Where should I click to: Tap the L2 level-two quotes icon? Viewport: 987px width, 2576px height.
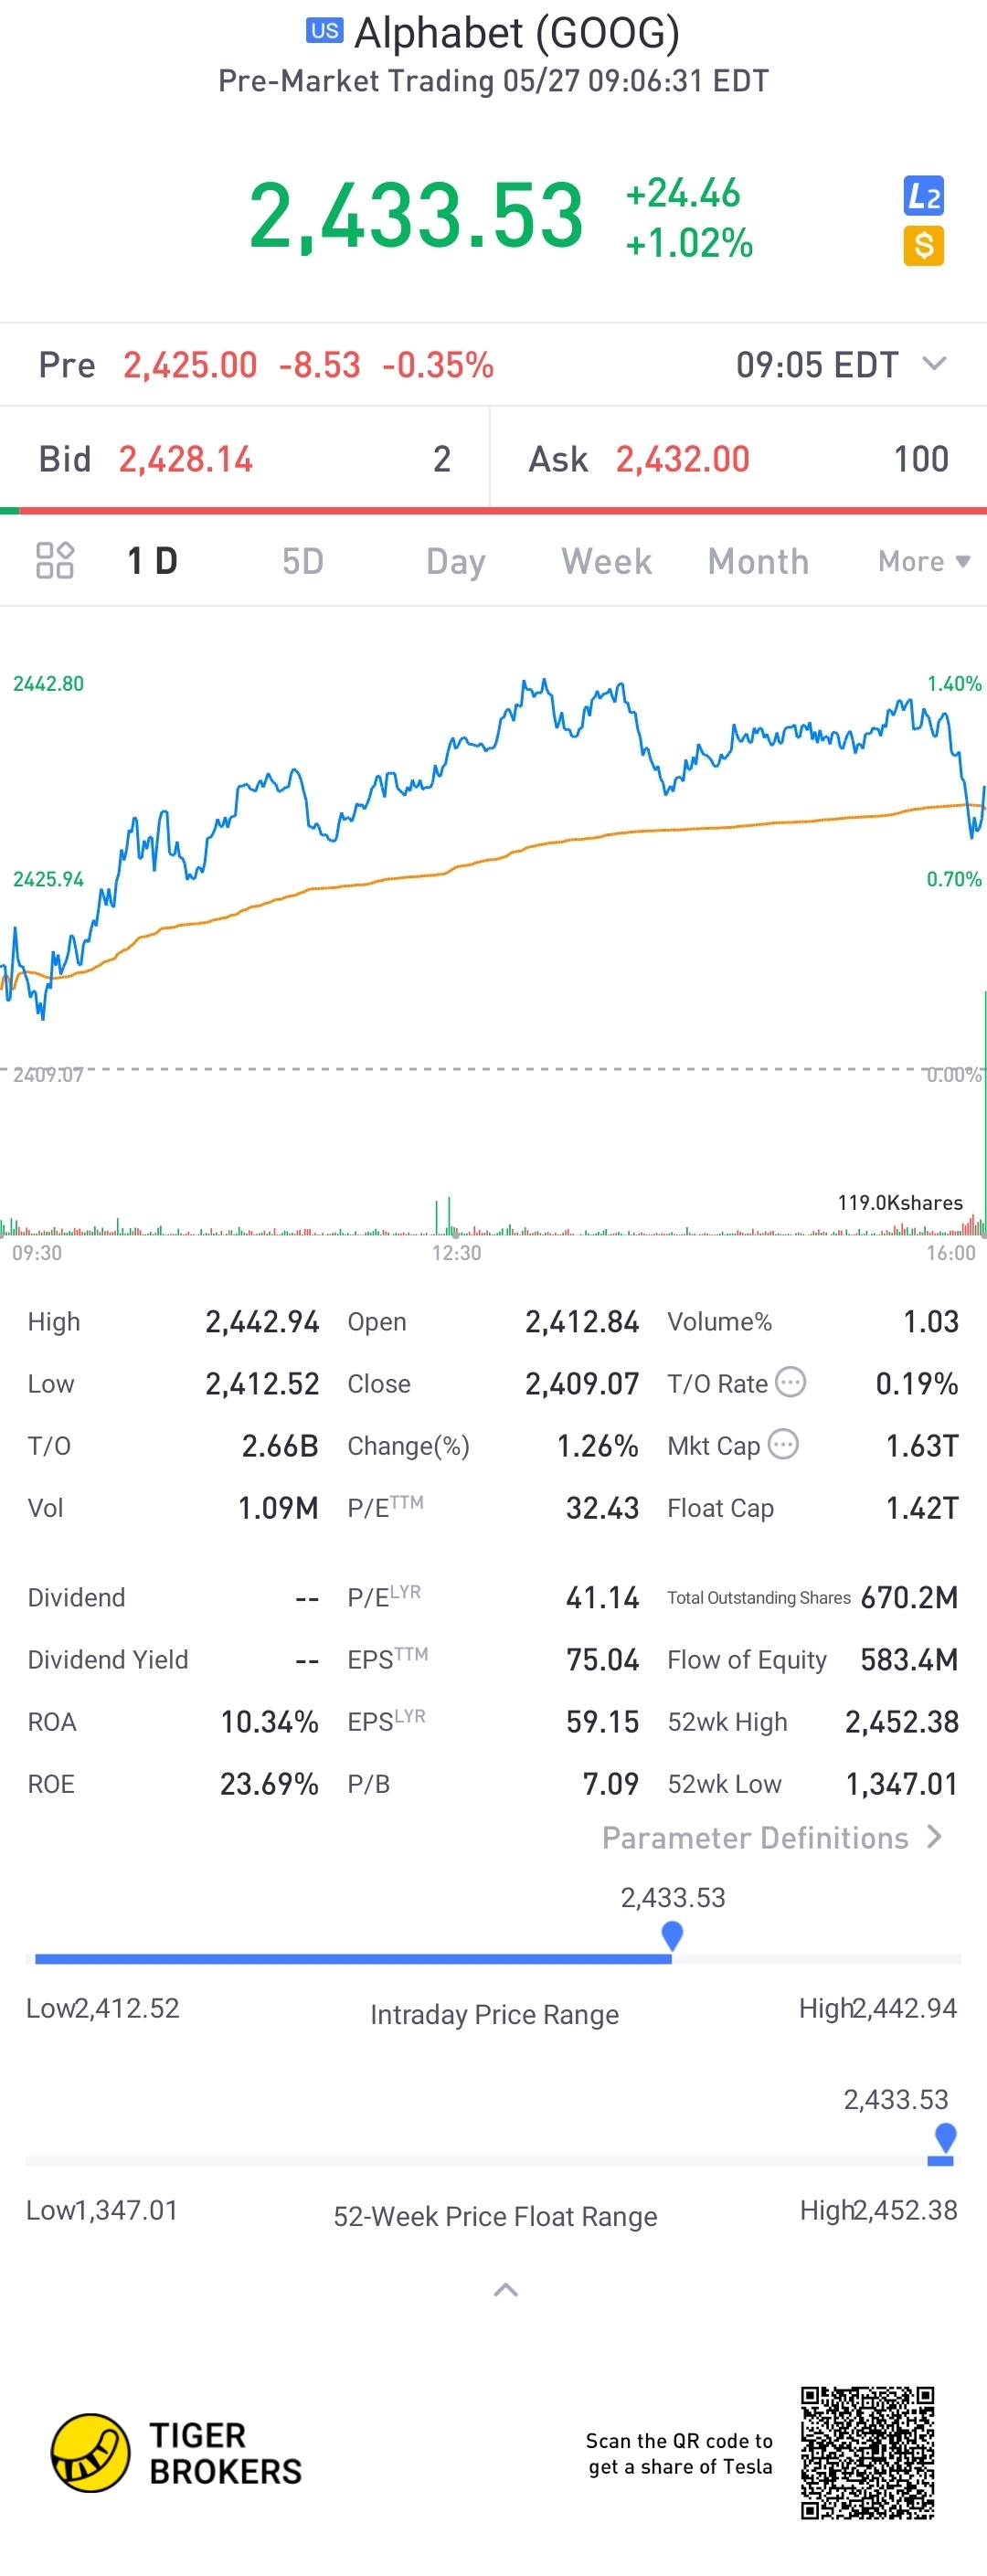coord(923,196)
